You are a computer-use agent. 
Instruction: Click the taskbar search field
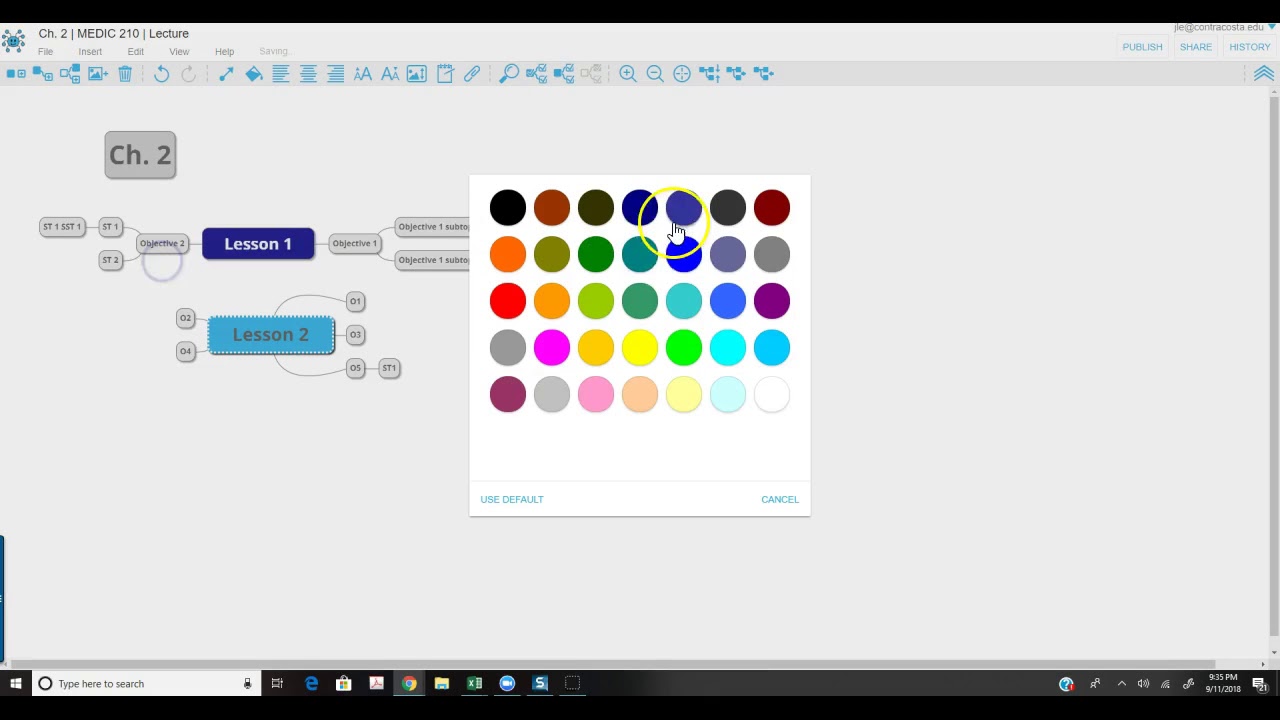[145, 684]
